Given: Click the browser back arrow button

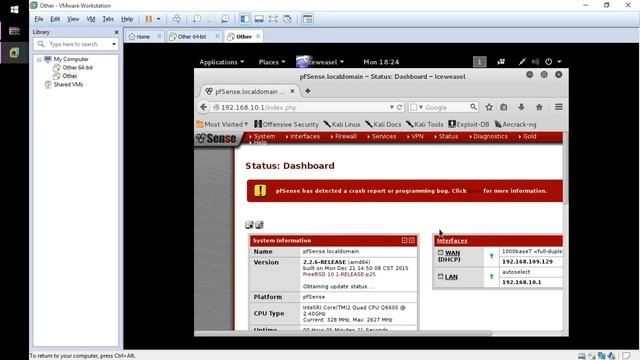Looking at the screenshot, I should (203, 107).
